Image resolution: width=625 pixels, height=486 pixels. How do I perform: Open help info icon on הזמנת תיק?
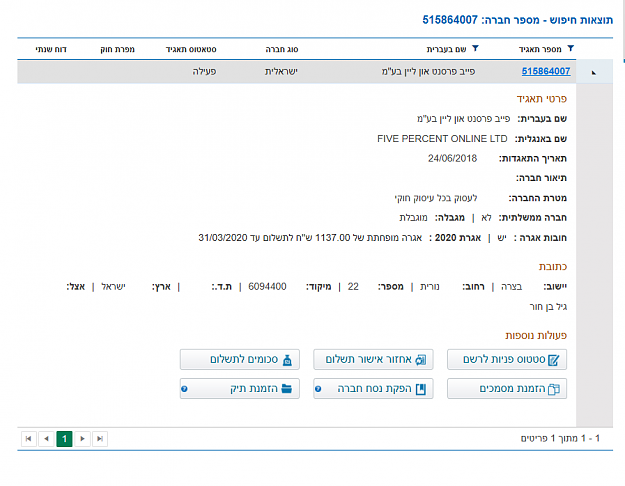(x=184, y=389)
